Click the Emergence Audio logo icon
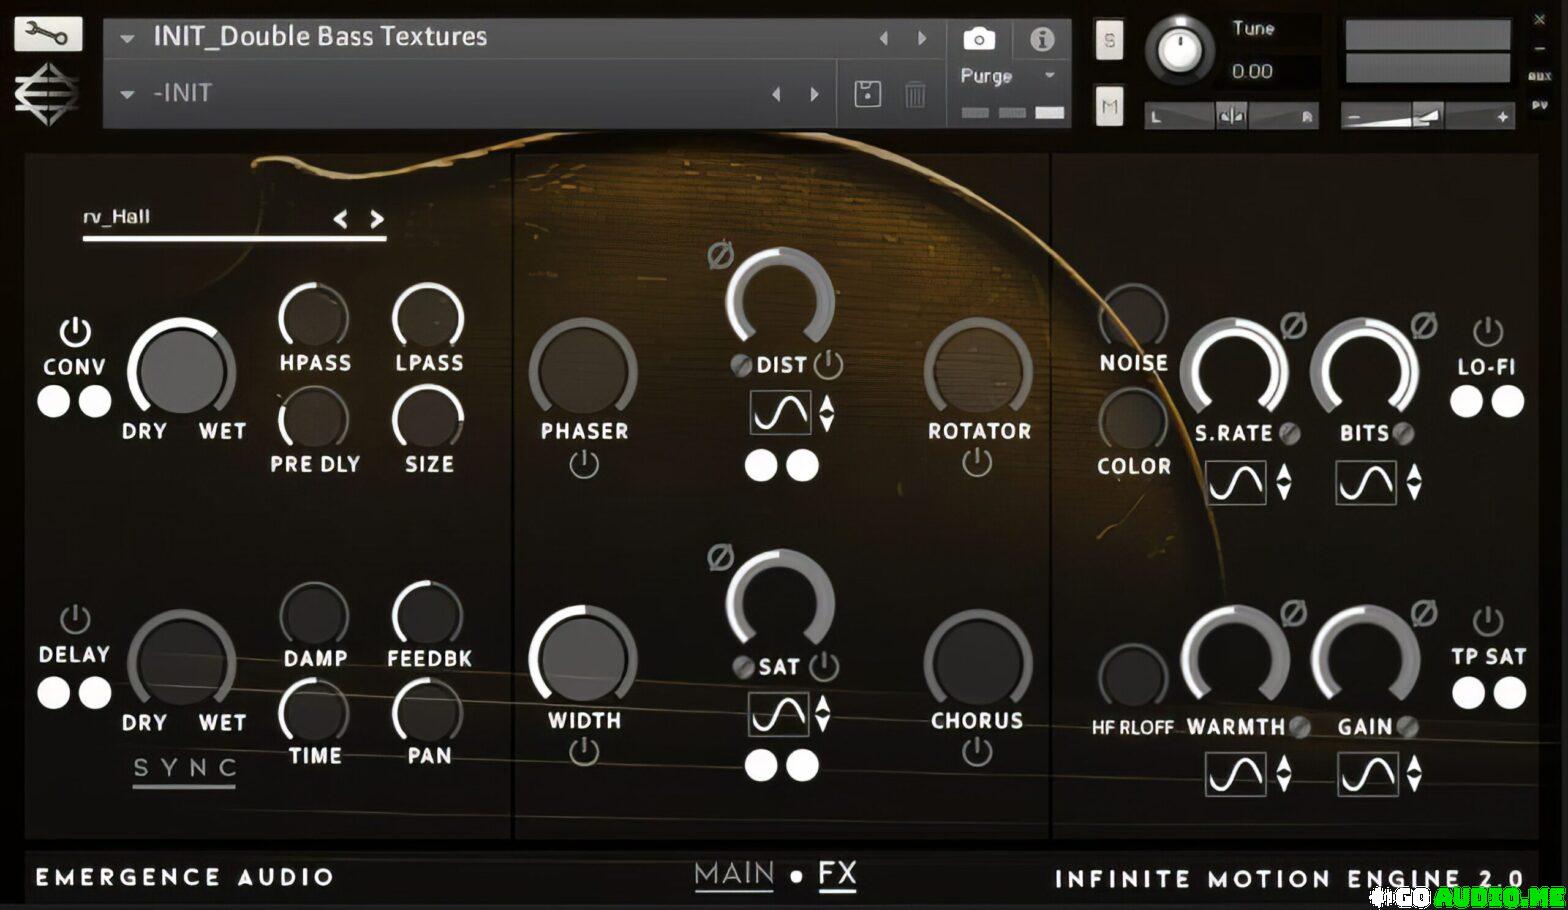This screenshot has height=910, width=1568. click(x=46, y=96)
